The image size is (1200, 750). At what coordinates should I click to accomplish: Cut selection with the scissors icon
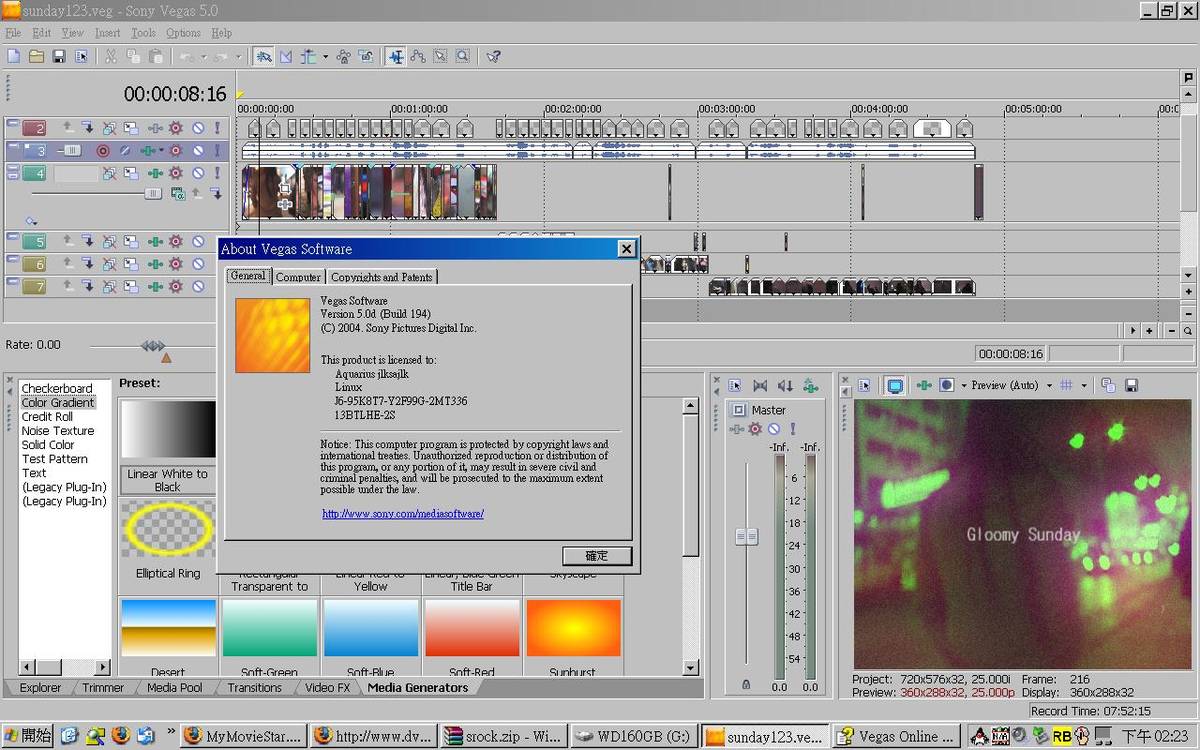coord(111,57)
